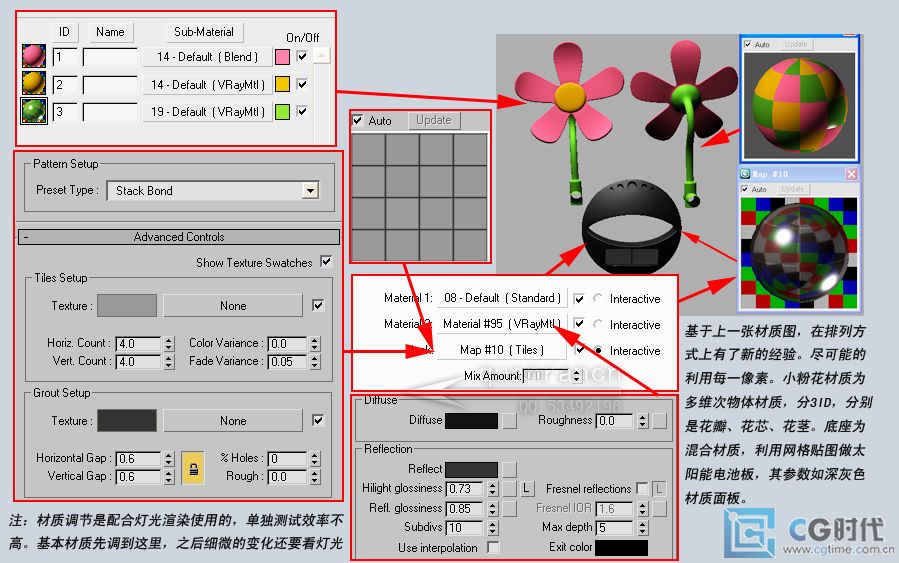Select Interactive radio for Material 2
Image resolution: width=899 pixels, height=563 pixels.
point(598,324)
